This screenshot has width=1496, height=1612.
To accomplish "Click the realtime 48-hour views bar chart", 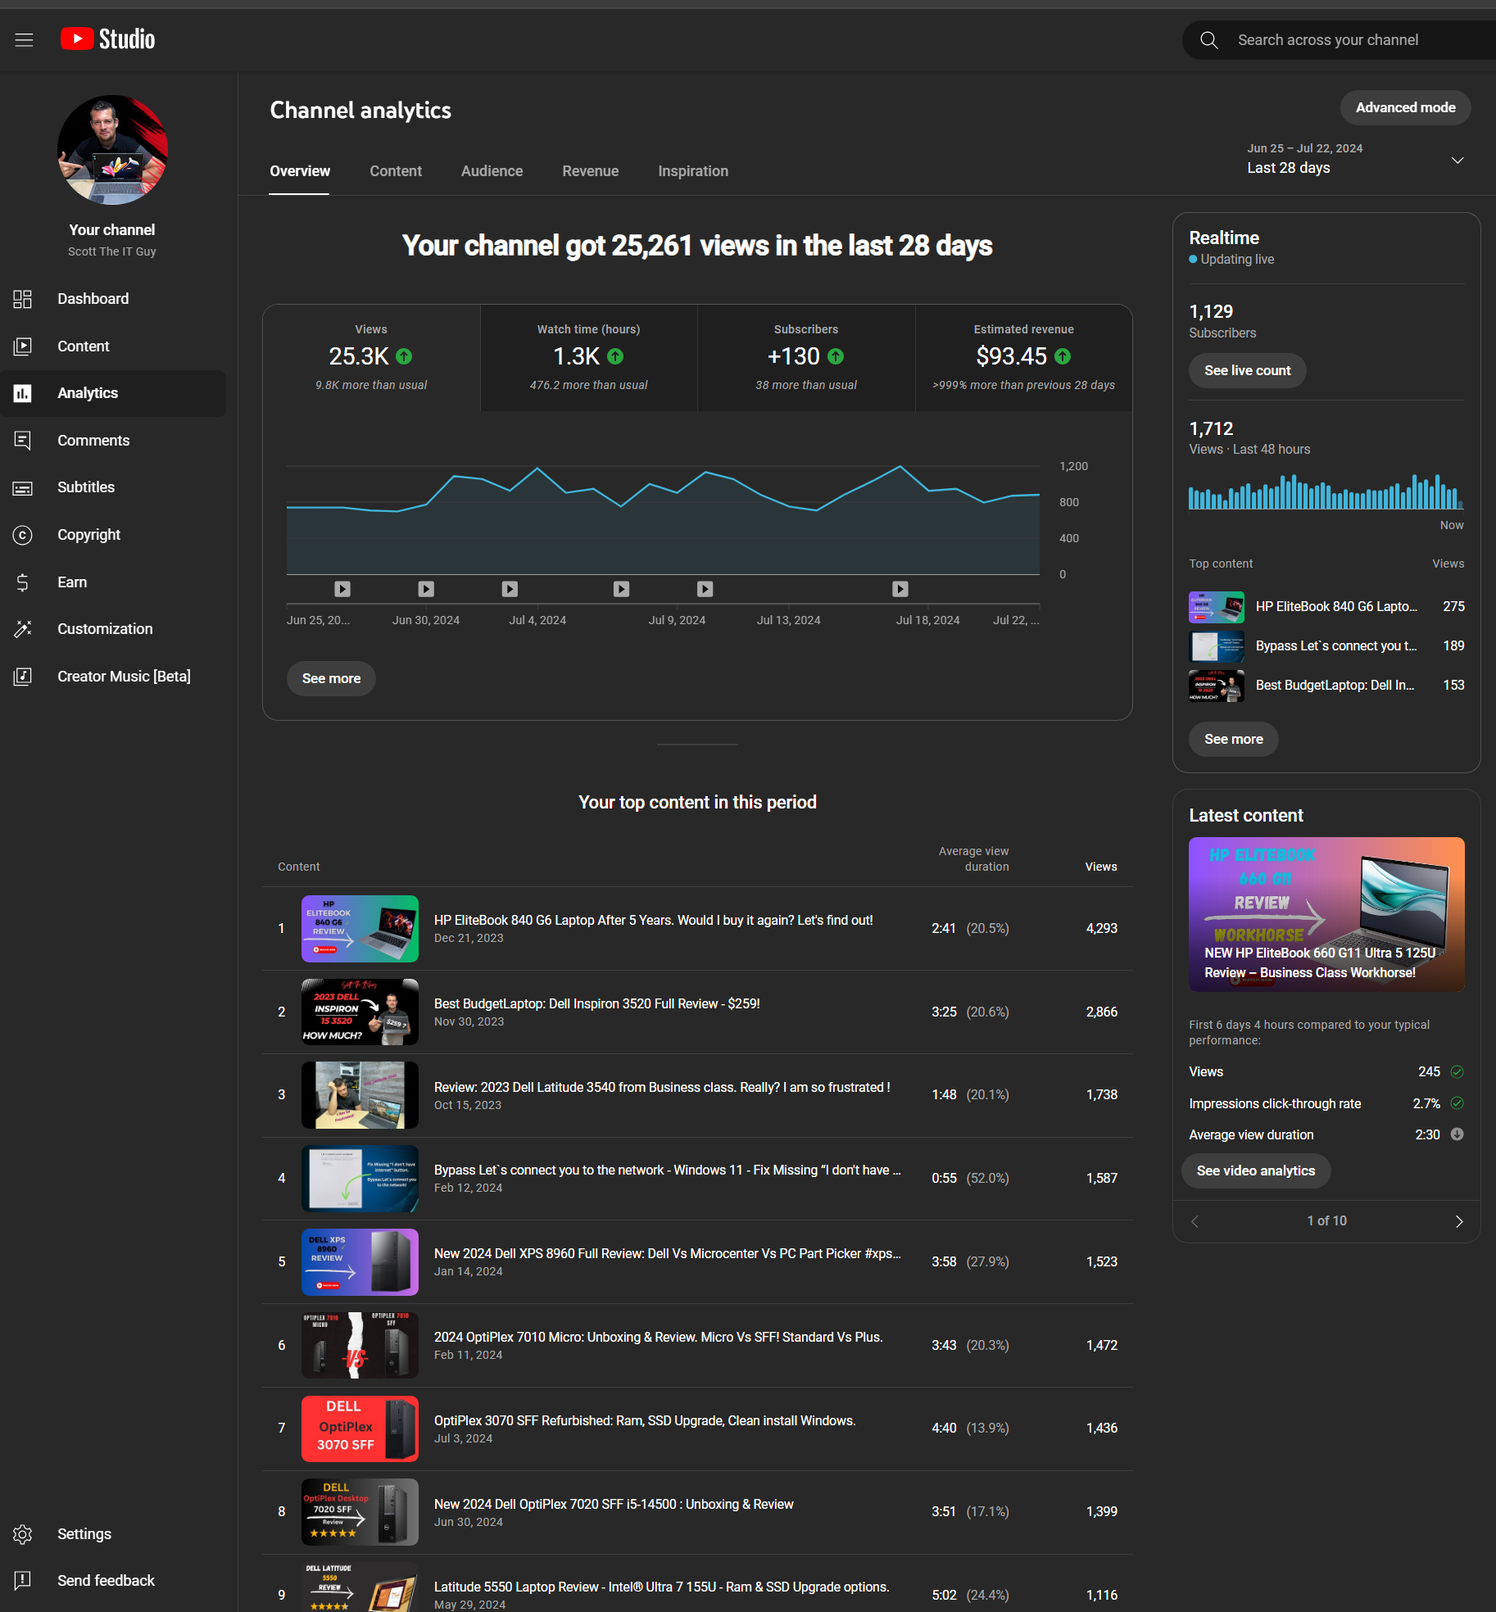I will [x=1326, y=491].
